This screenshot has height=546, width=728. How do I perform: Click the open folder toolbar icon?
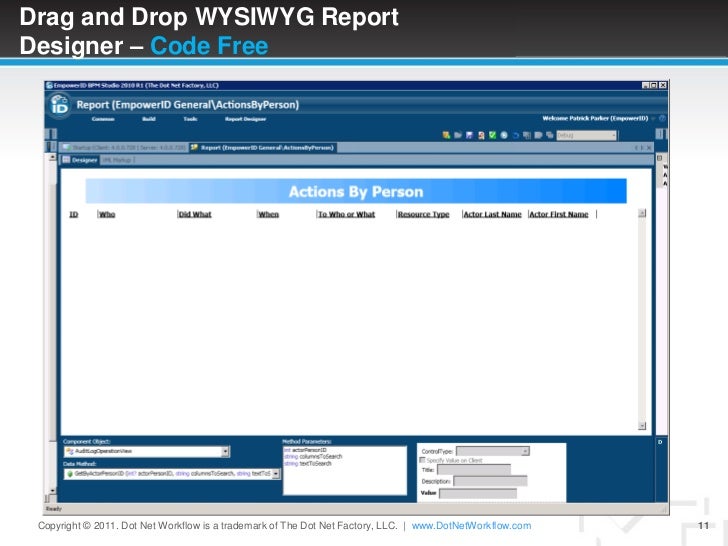(x=458, y=135)
